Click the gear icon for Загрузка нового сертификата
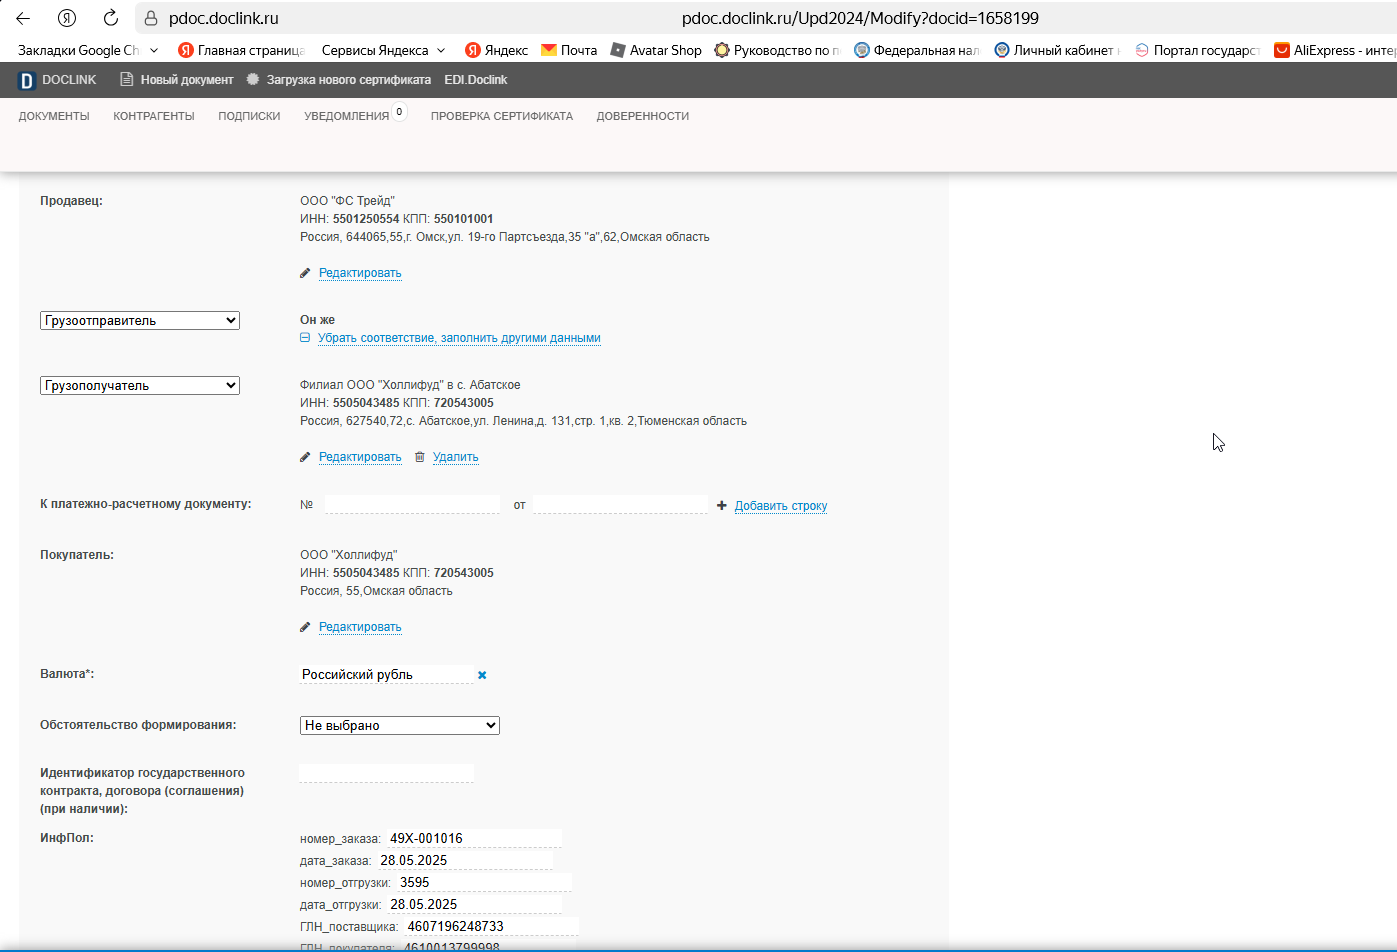The image size is (1397, 952). [x=253, y=79]
